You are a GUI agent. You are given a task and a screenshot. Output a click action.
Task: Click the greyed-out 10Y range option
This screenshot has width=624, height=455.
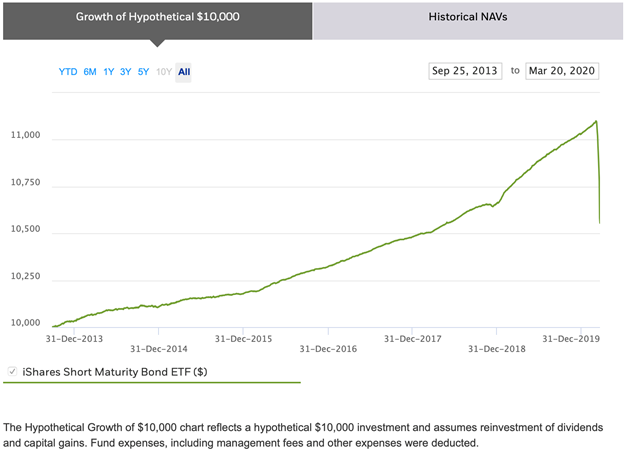coord(163,72)
